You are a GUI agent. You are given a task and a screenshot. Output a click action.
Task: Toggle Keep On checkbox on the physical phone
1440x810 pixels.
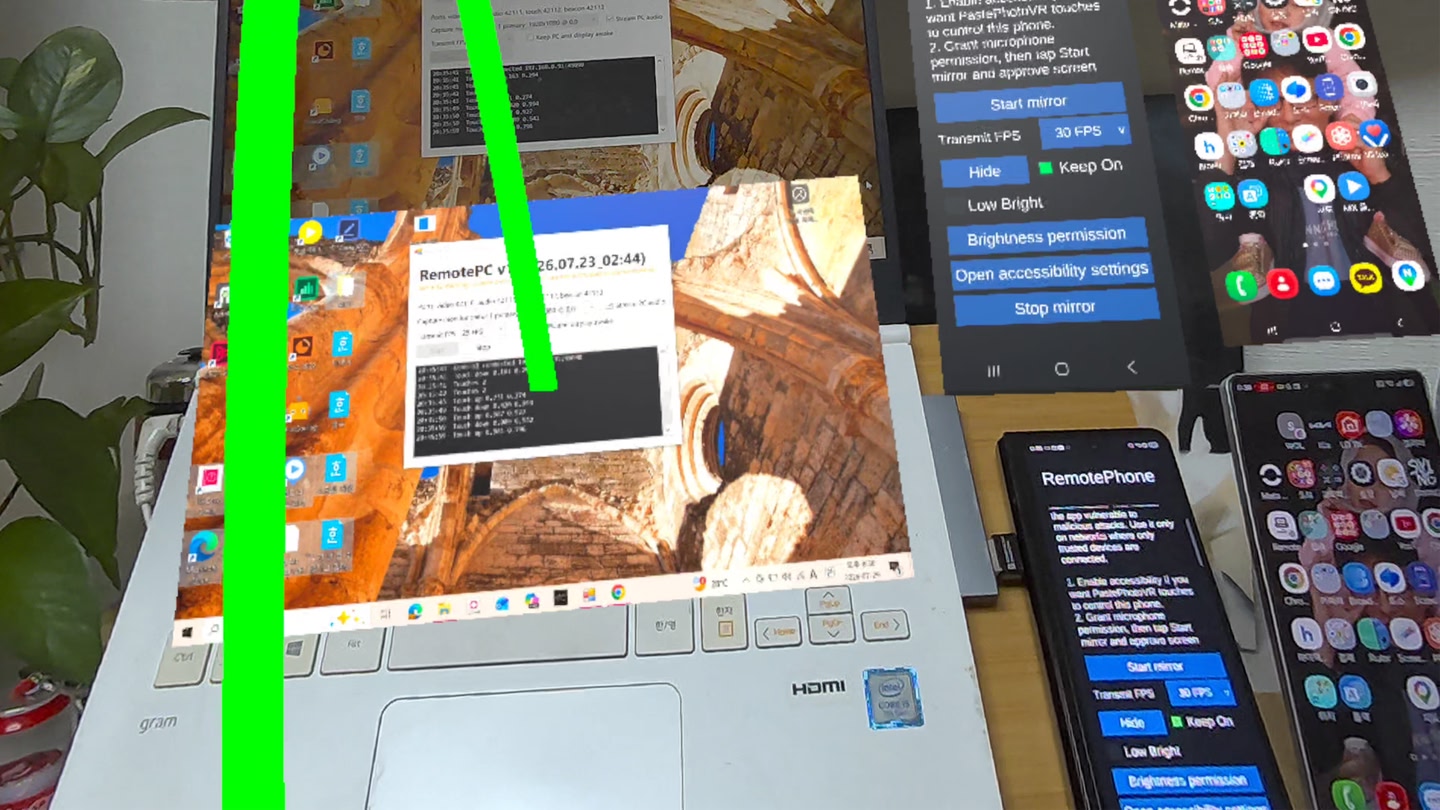point(1177,721)
